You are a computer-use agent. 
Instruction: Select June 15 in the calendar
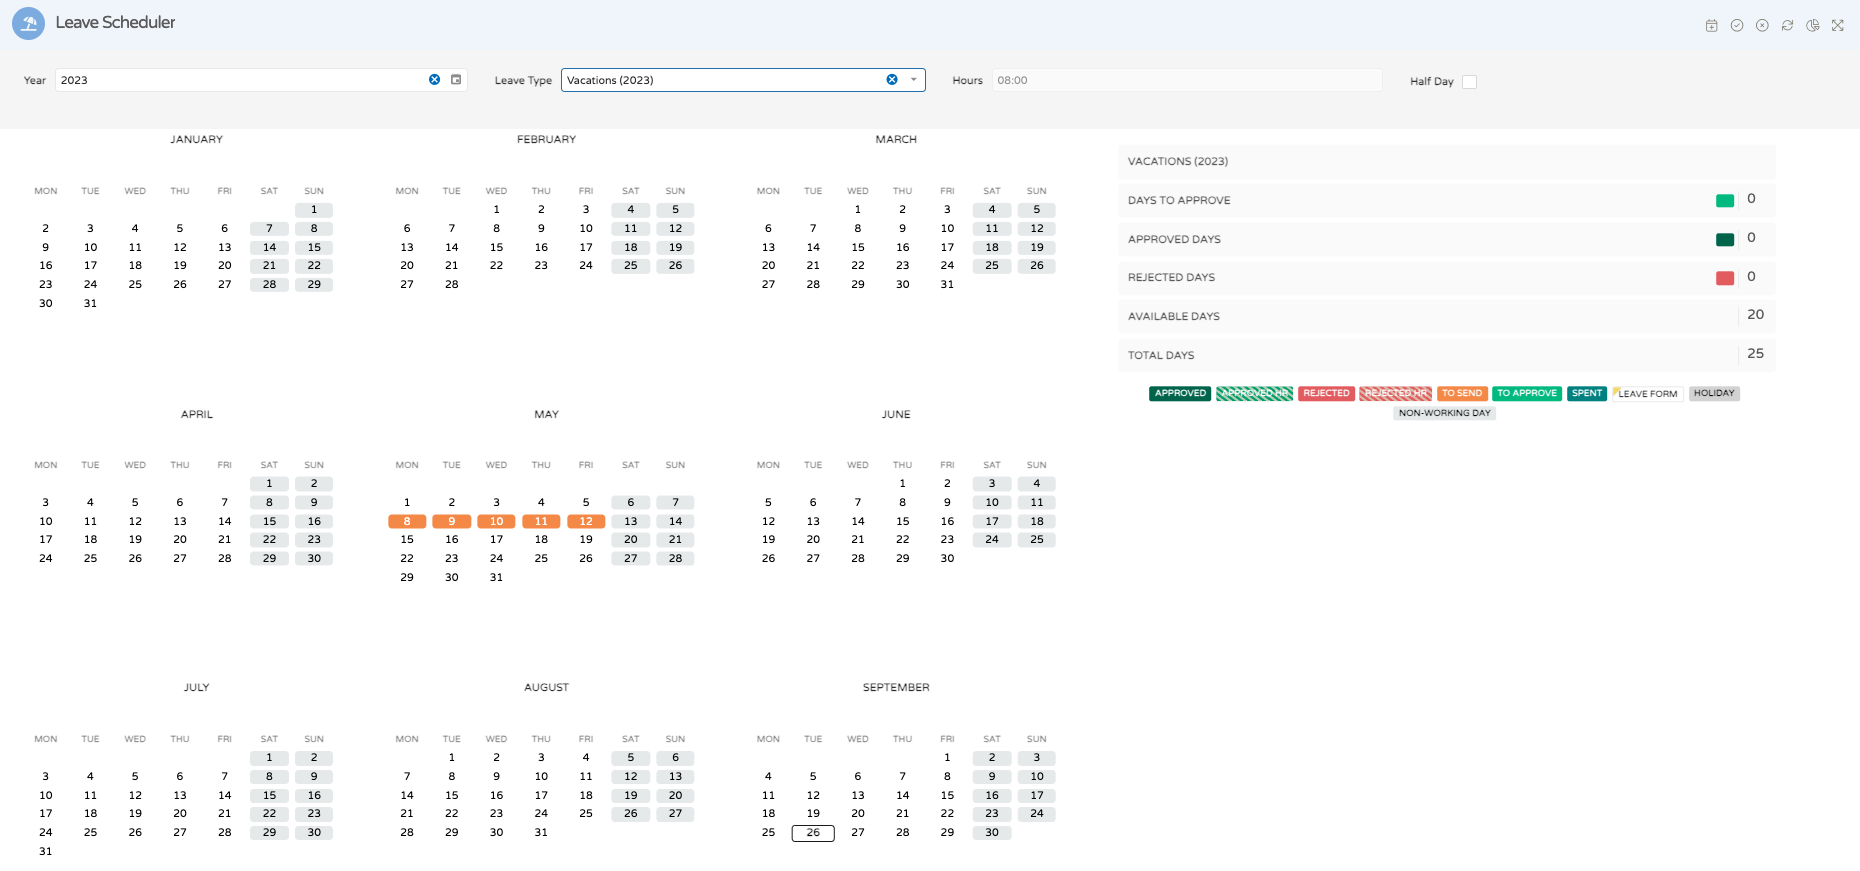(x=903, y=521)
